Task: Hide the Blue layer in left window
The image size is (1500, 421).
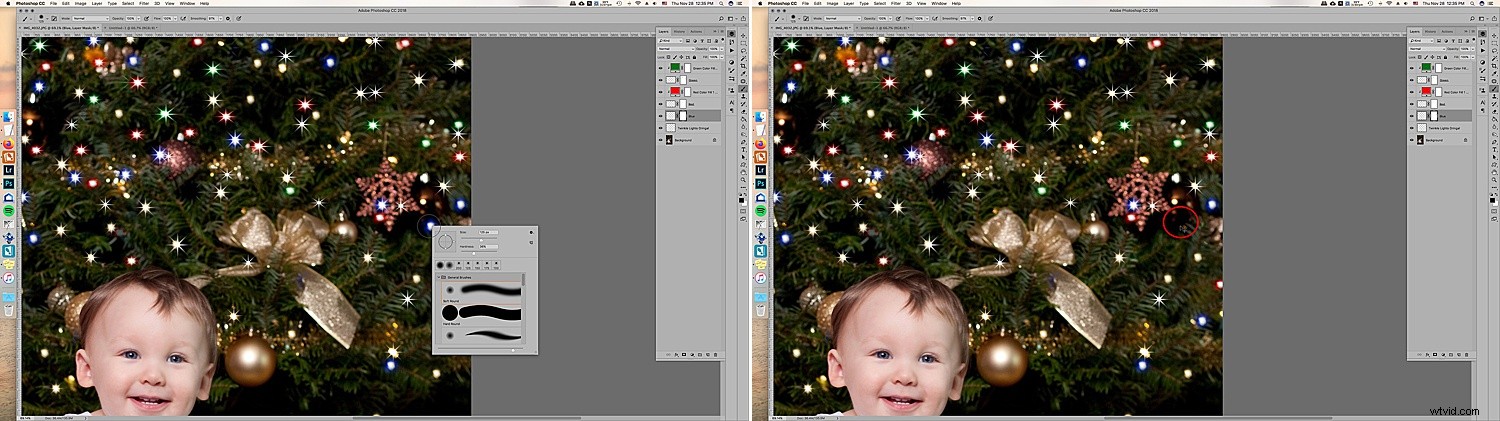Action: pyautogui.click(x=660, y=116)
